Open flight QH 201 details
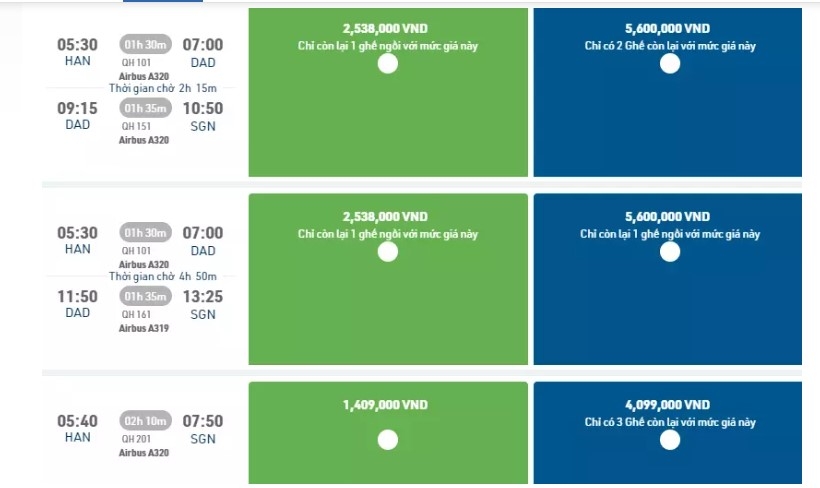Image resolution: width=820 pixels, height=488 pixels. coord(135,438)
